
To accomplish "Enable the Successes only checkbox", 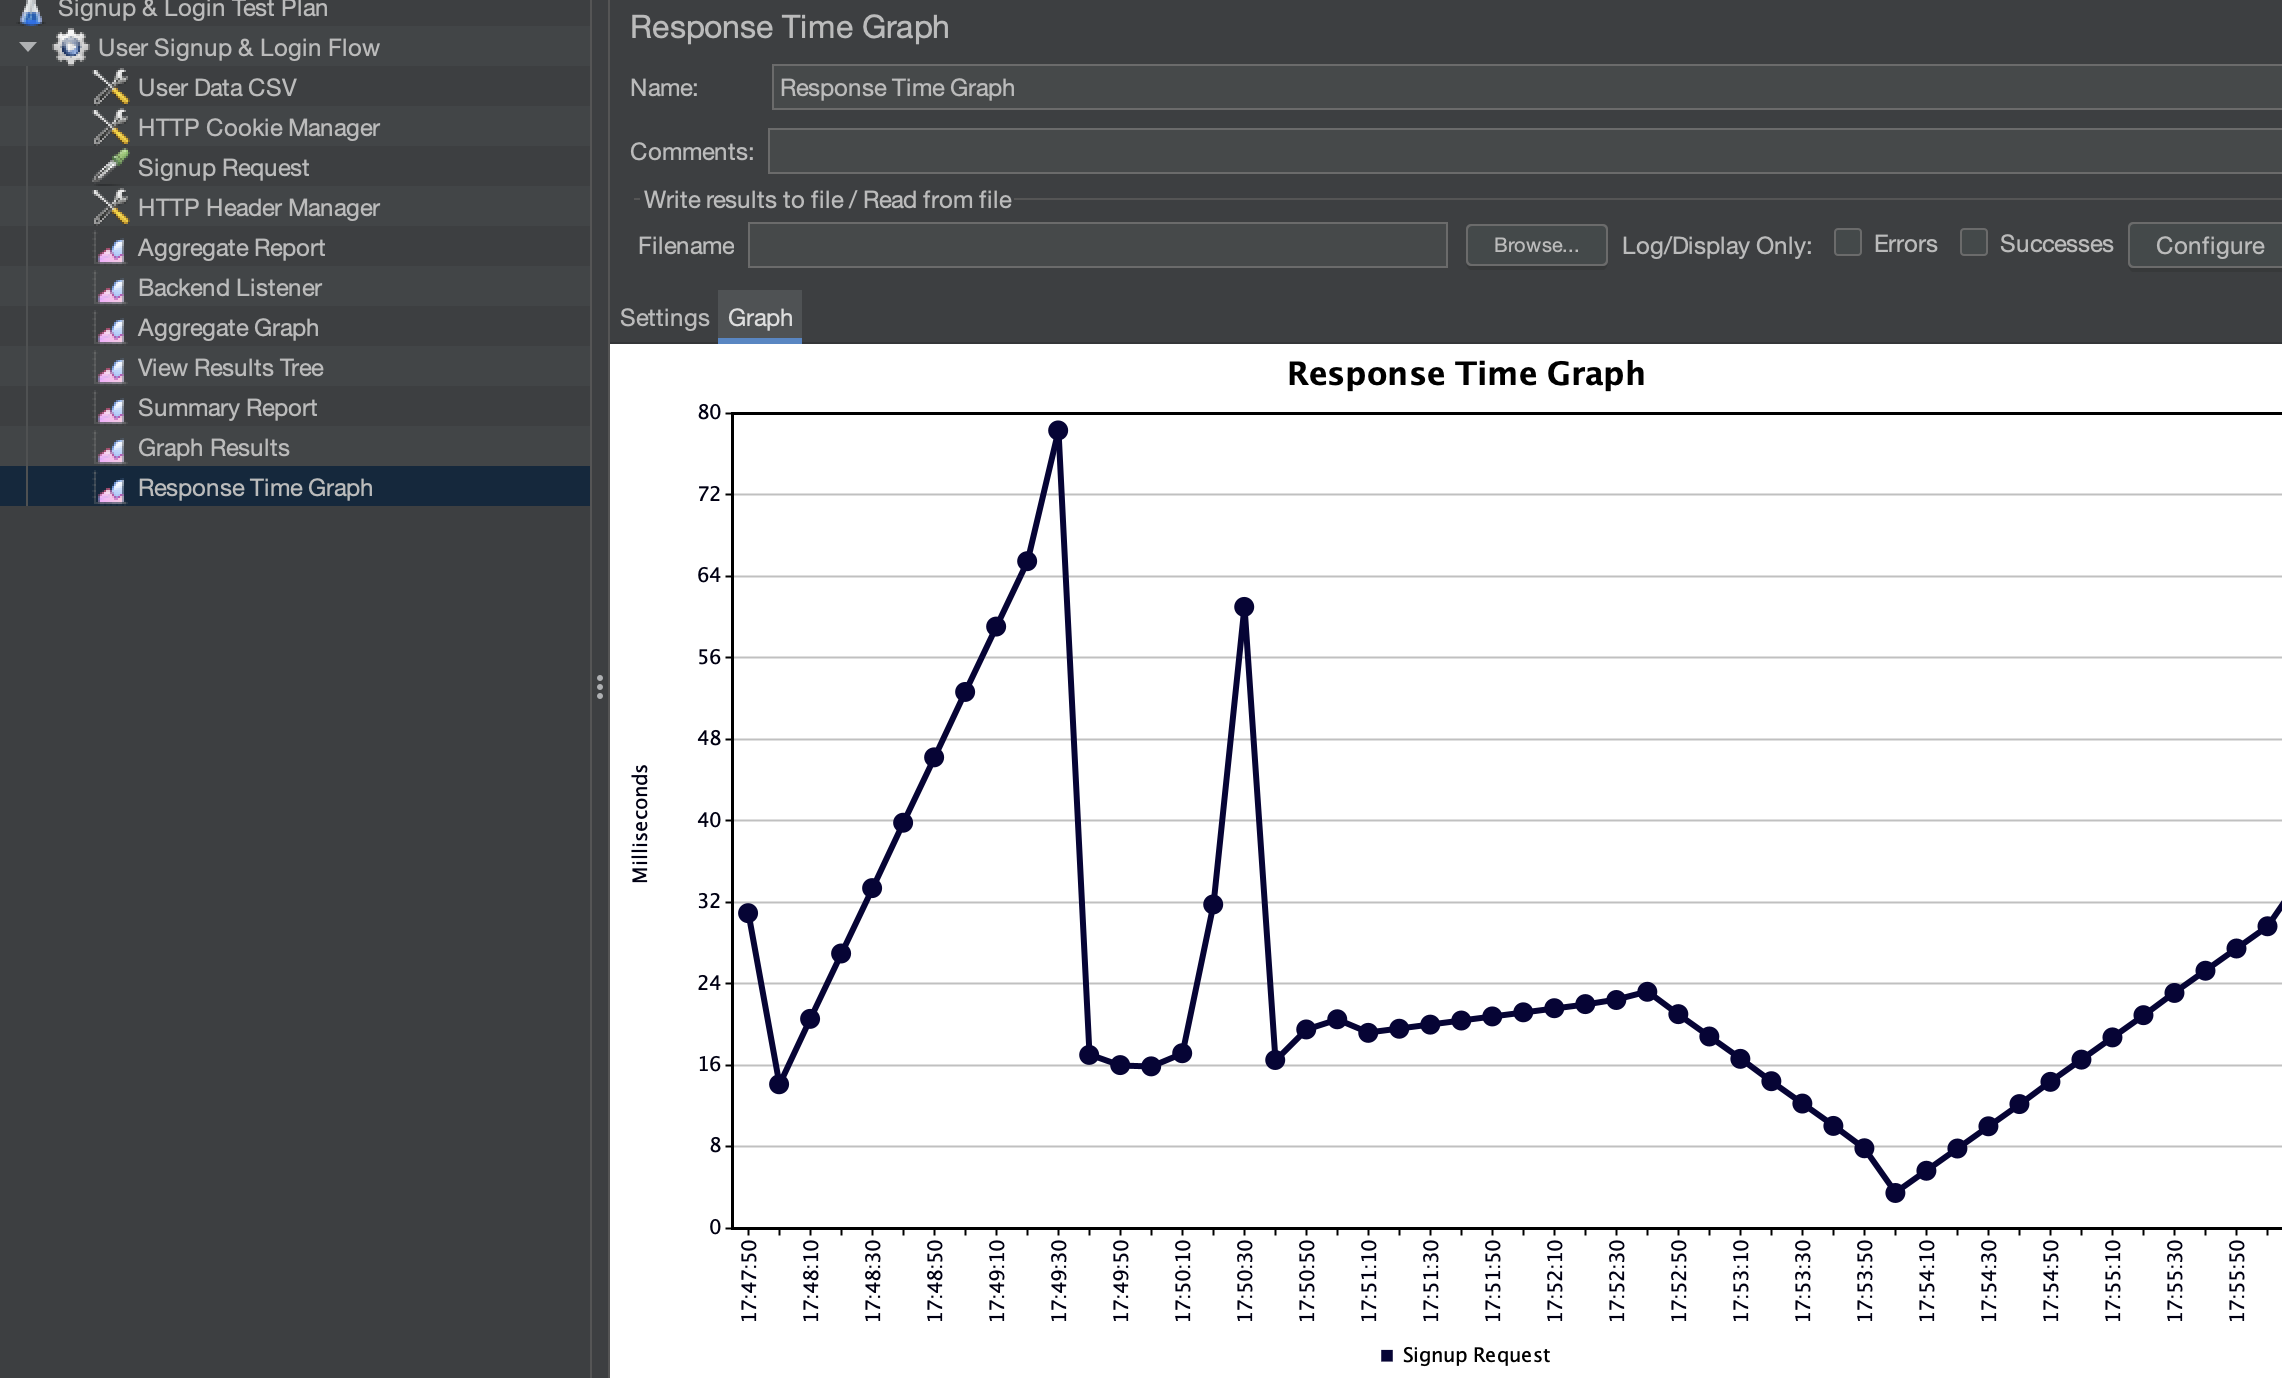I will [1974, 243].
